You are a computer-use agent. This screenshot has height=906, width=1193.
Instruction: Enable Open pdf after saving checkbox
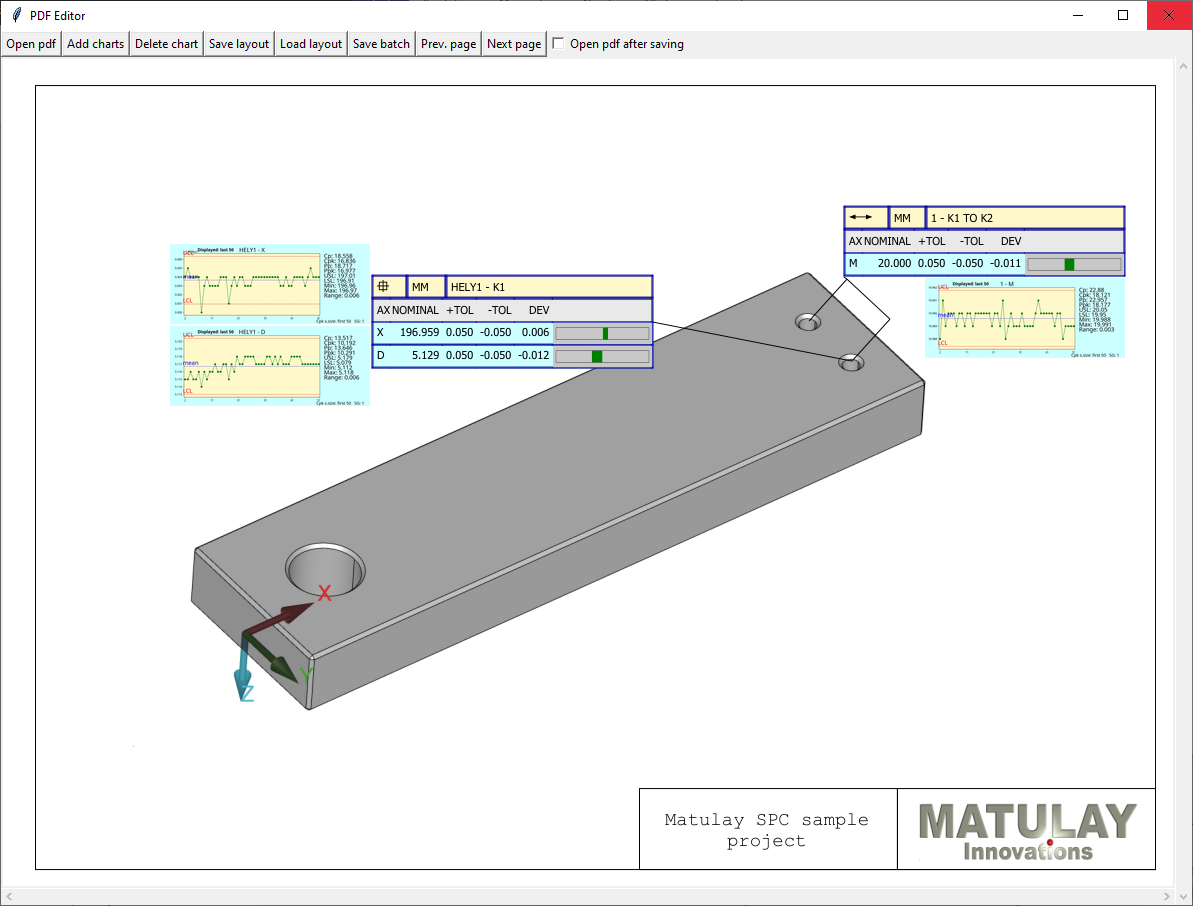(559, 44)
